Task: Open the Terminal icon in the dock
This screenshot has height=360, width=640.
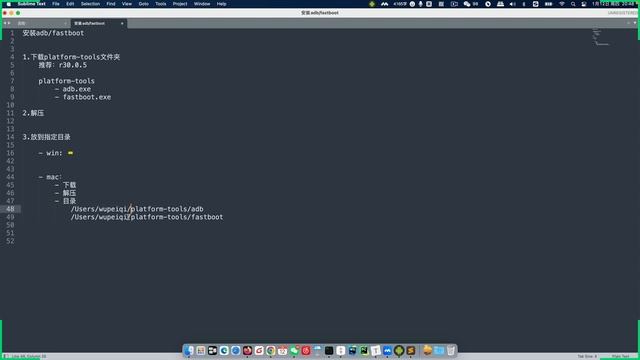Action: [329, 350]
